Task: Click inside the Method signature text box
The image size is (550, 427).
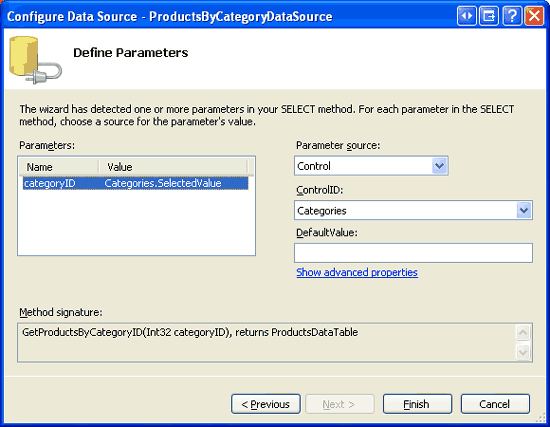Action: click(x=267, y=342)
